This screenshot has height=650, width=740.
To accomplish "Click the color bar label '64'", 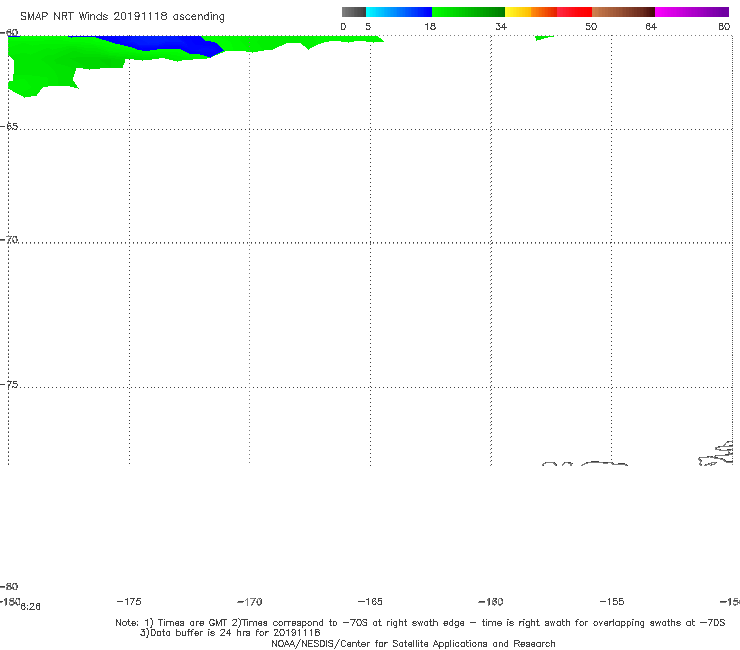I will coord(651,26).
